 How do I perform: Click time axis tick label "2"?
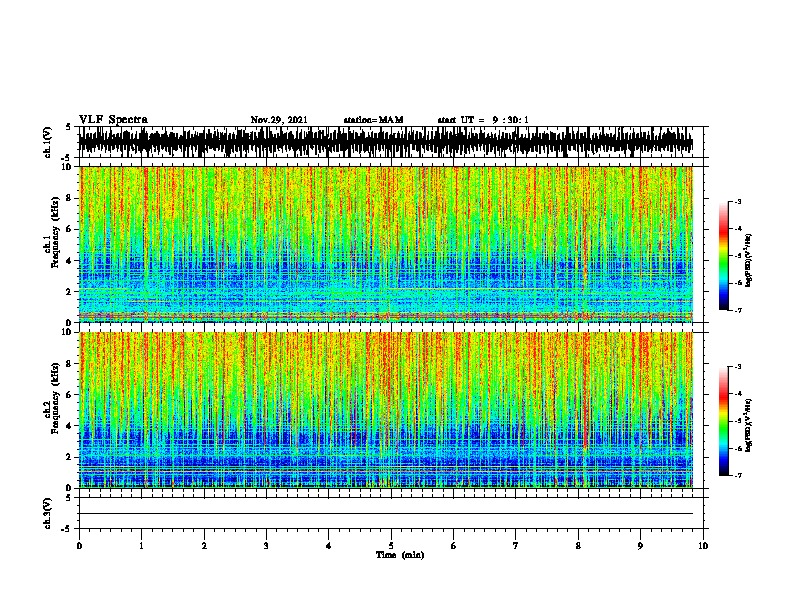(x=204, y=546)
